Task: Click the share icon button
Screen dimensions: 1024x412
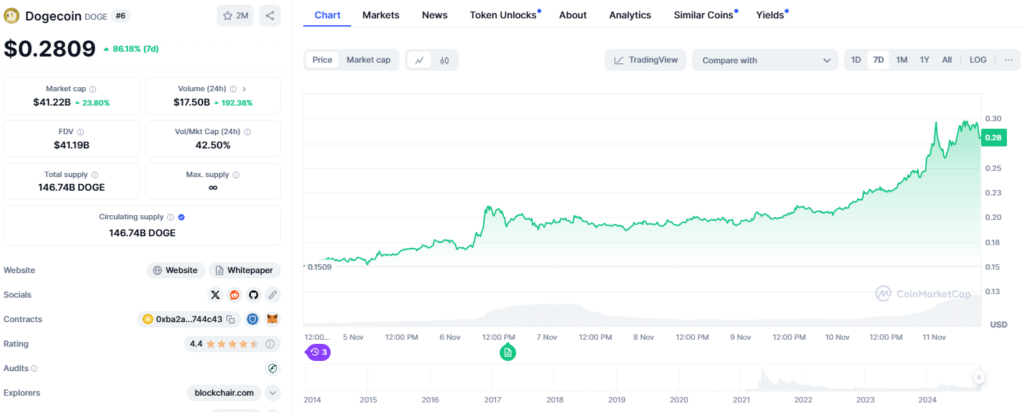Action: (x=270, y=16)
